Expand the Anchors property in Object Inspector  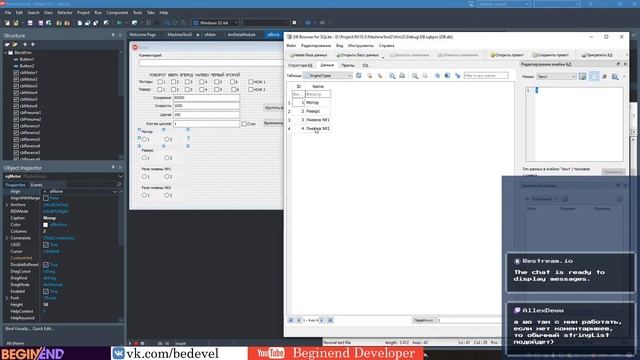[7, 205]
